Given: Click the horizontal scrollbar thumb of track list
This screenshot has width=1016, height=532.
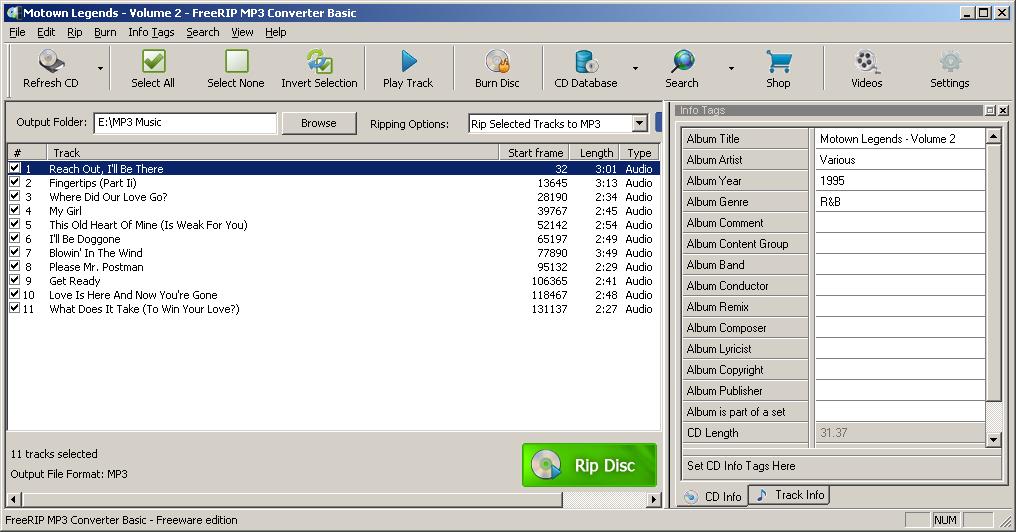Looking at the screenshot, I should point(292,499).
